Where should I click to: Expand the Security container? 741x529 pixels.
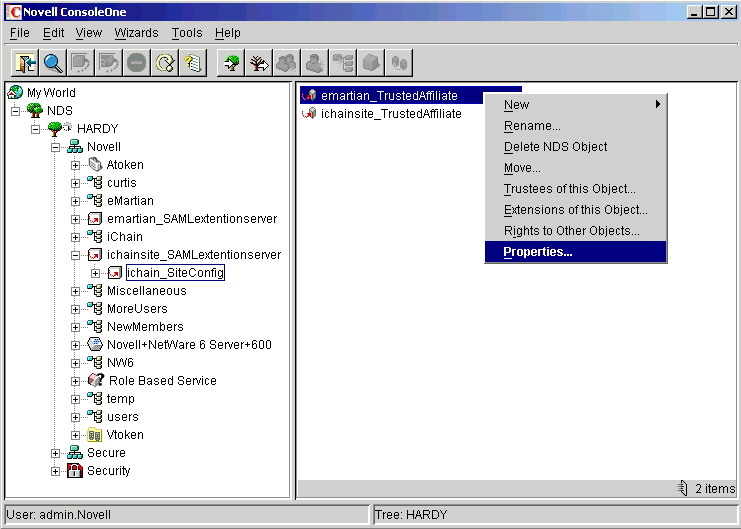click(55, 471)
